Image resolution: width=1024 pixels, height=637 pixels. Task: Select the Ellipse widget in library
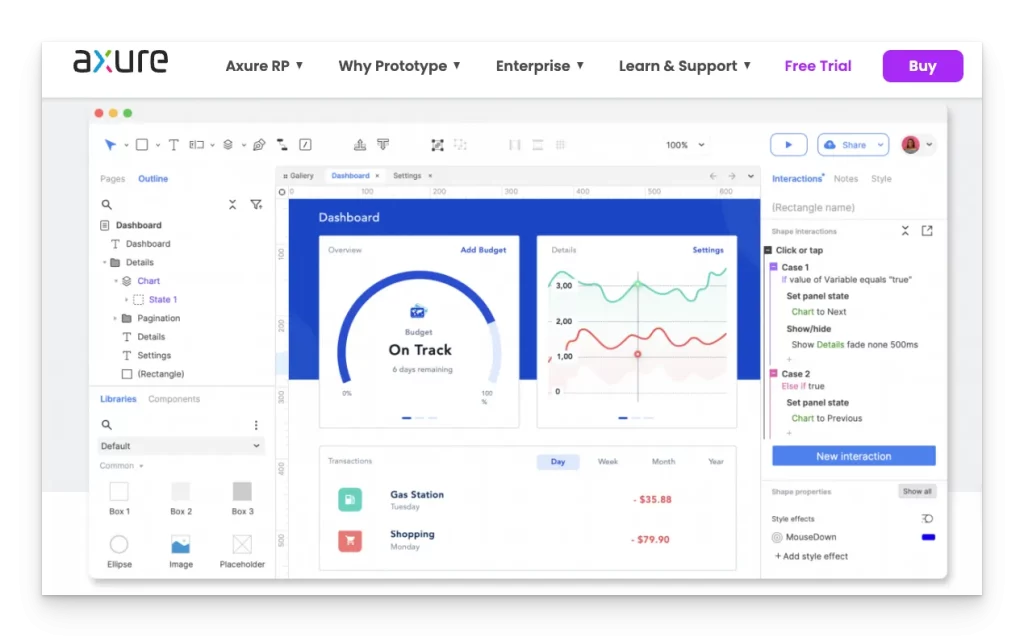tap(119, 551)
